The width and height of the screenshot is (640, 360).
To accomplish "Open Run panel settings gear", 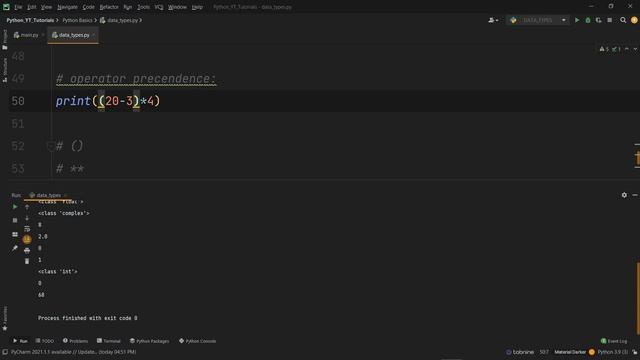I will pyautogui.click(x=624, y=195).
